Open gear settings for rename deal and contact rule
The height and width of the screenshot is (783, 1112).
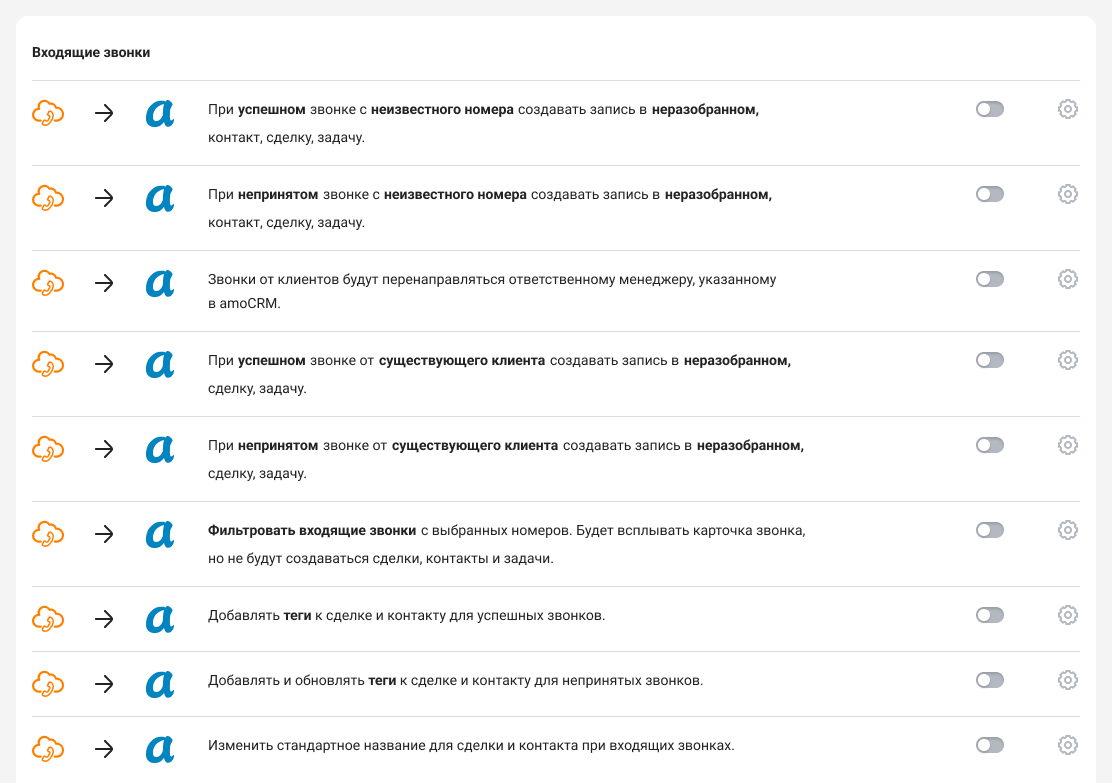click(1067, 745)
